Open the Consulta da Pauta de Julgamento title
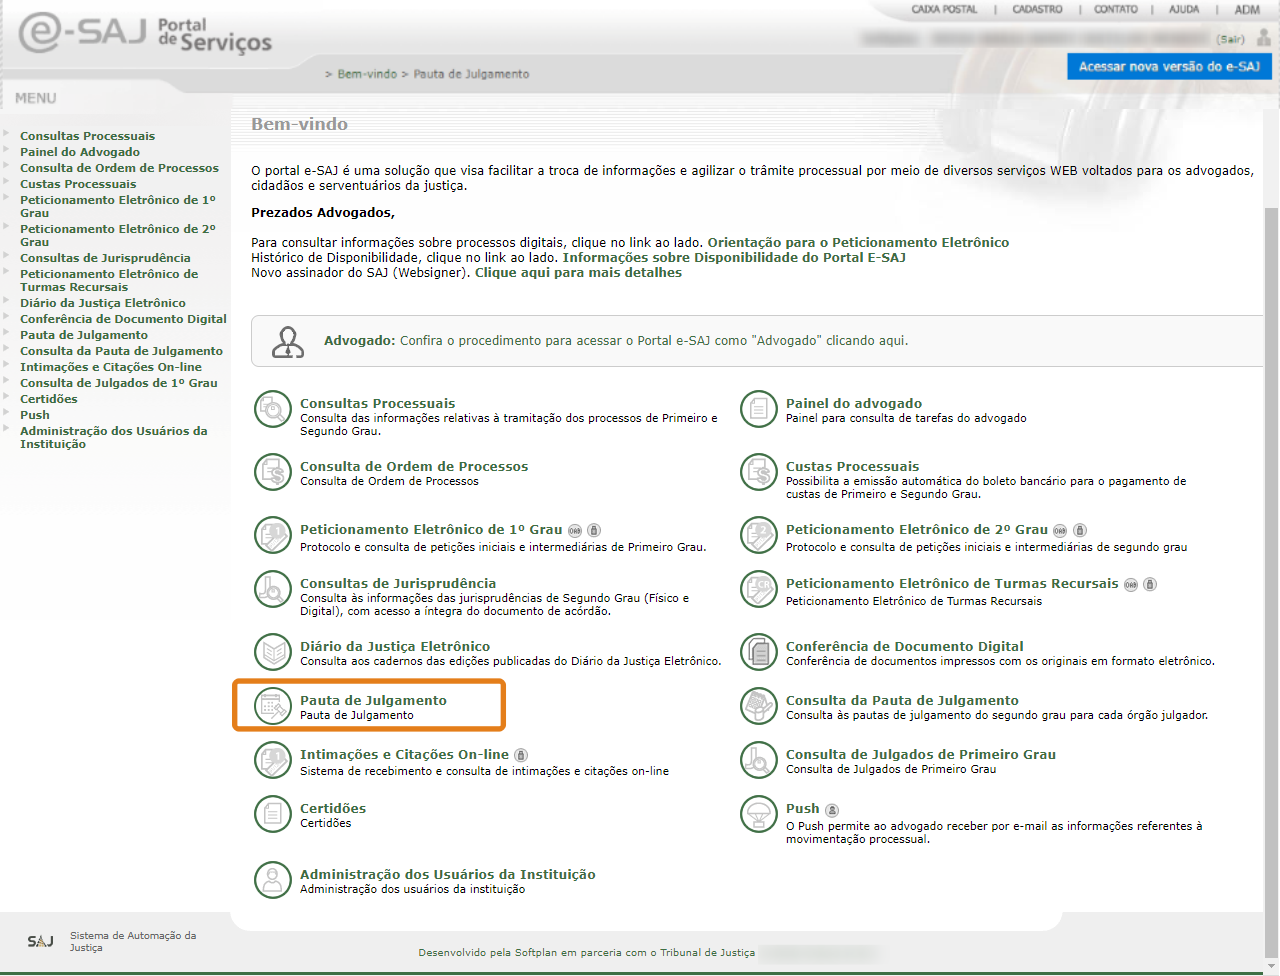The image size is (1280, 976). pyautogui.click(x=902, y=701)
